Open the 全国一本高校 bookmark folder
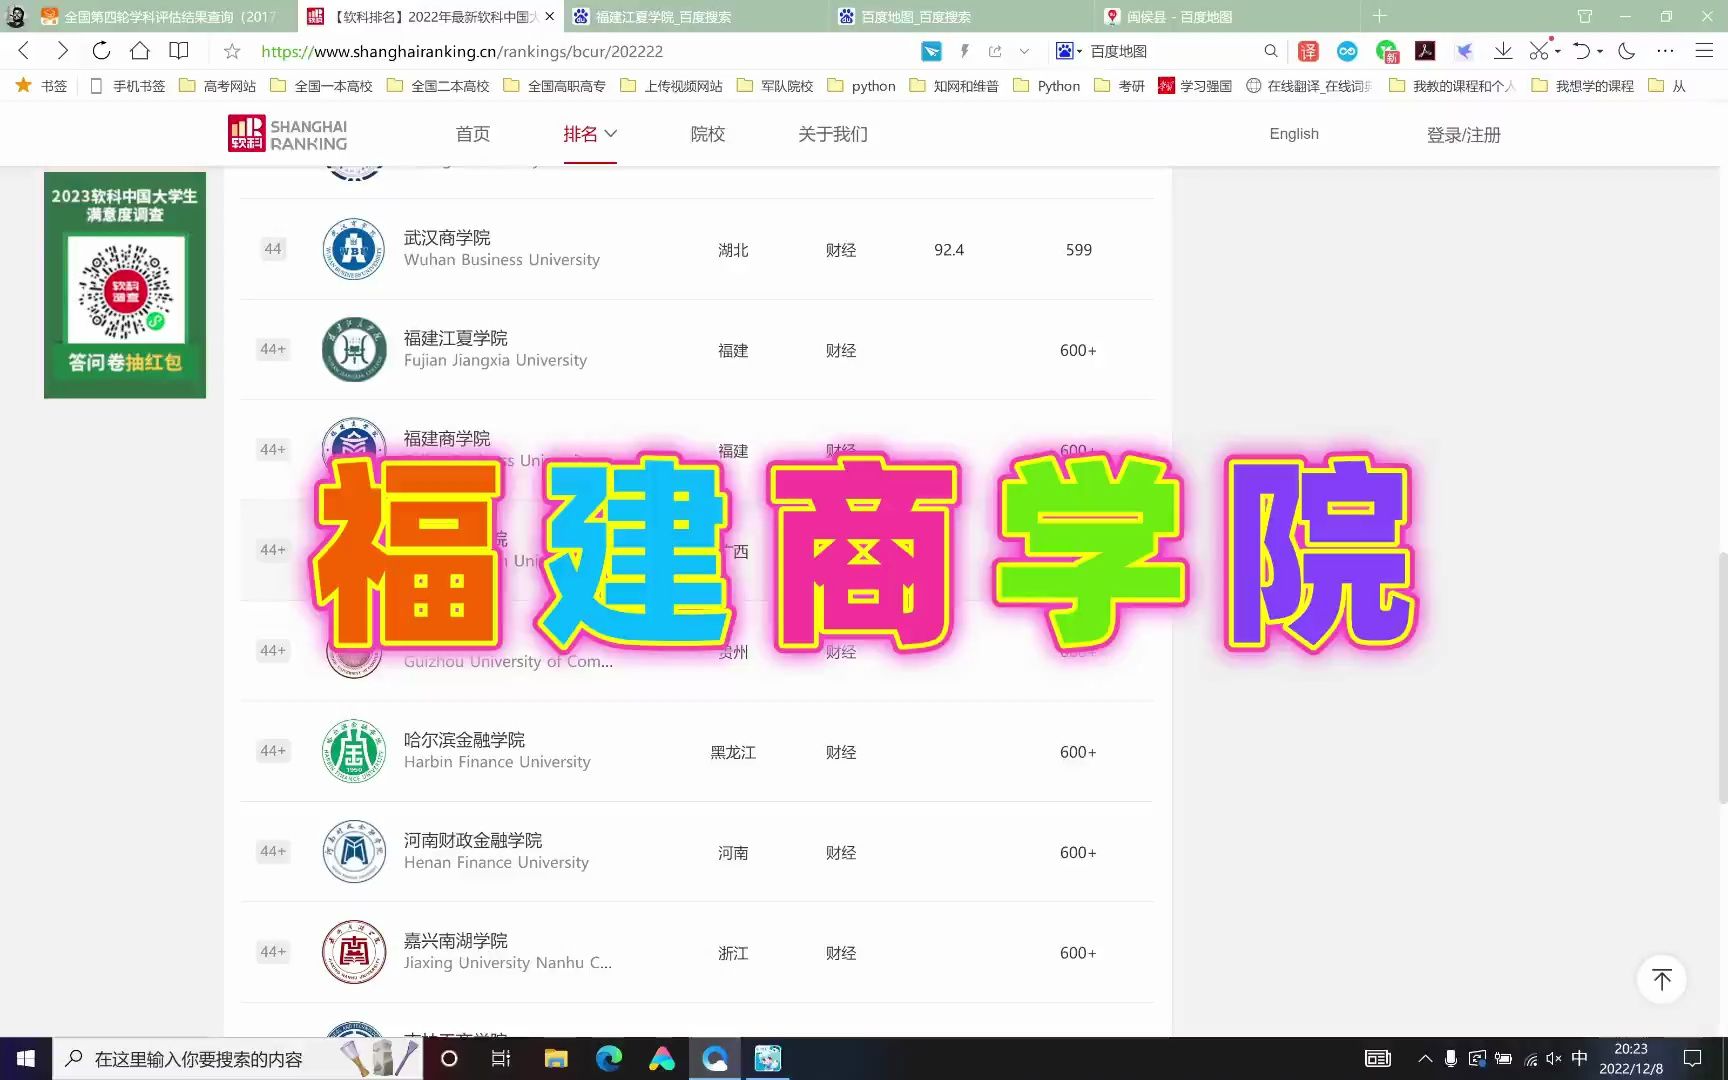 pyautogui.click(x=321, y=86)
